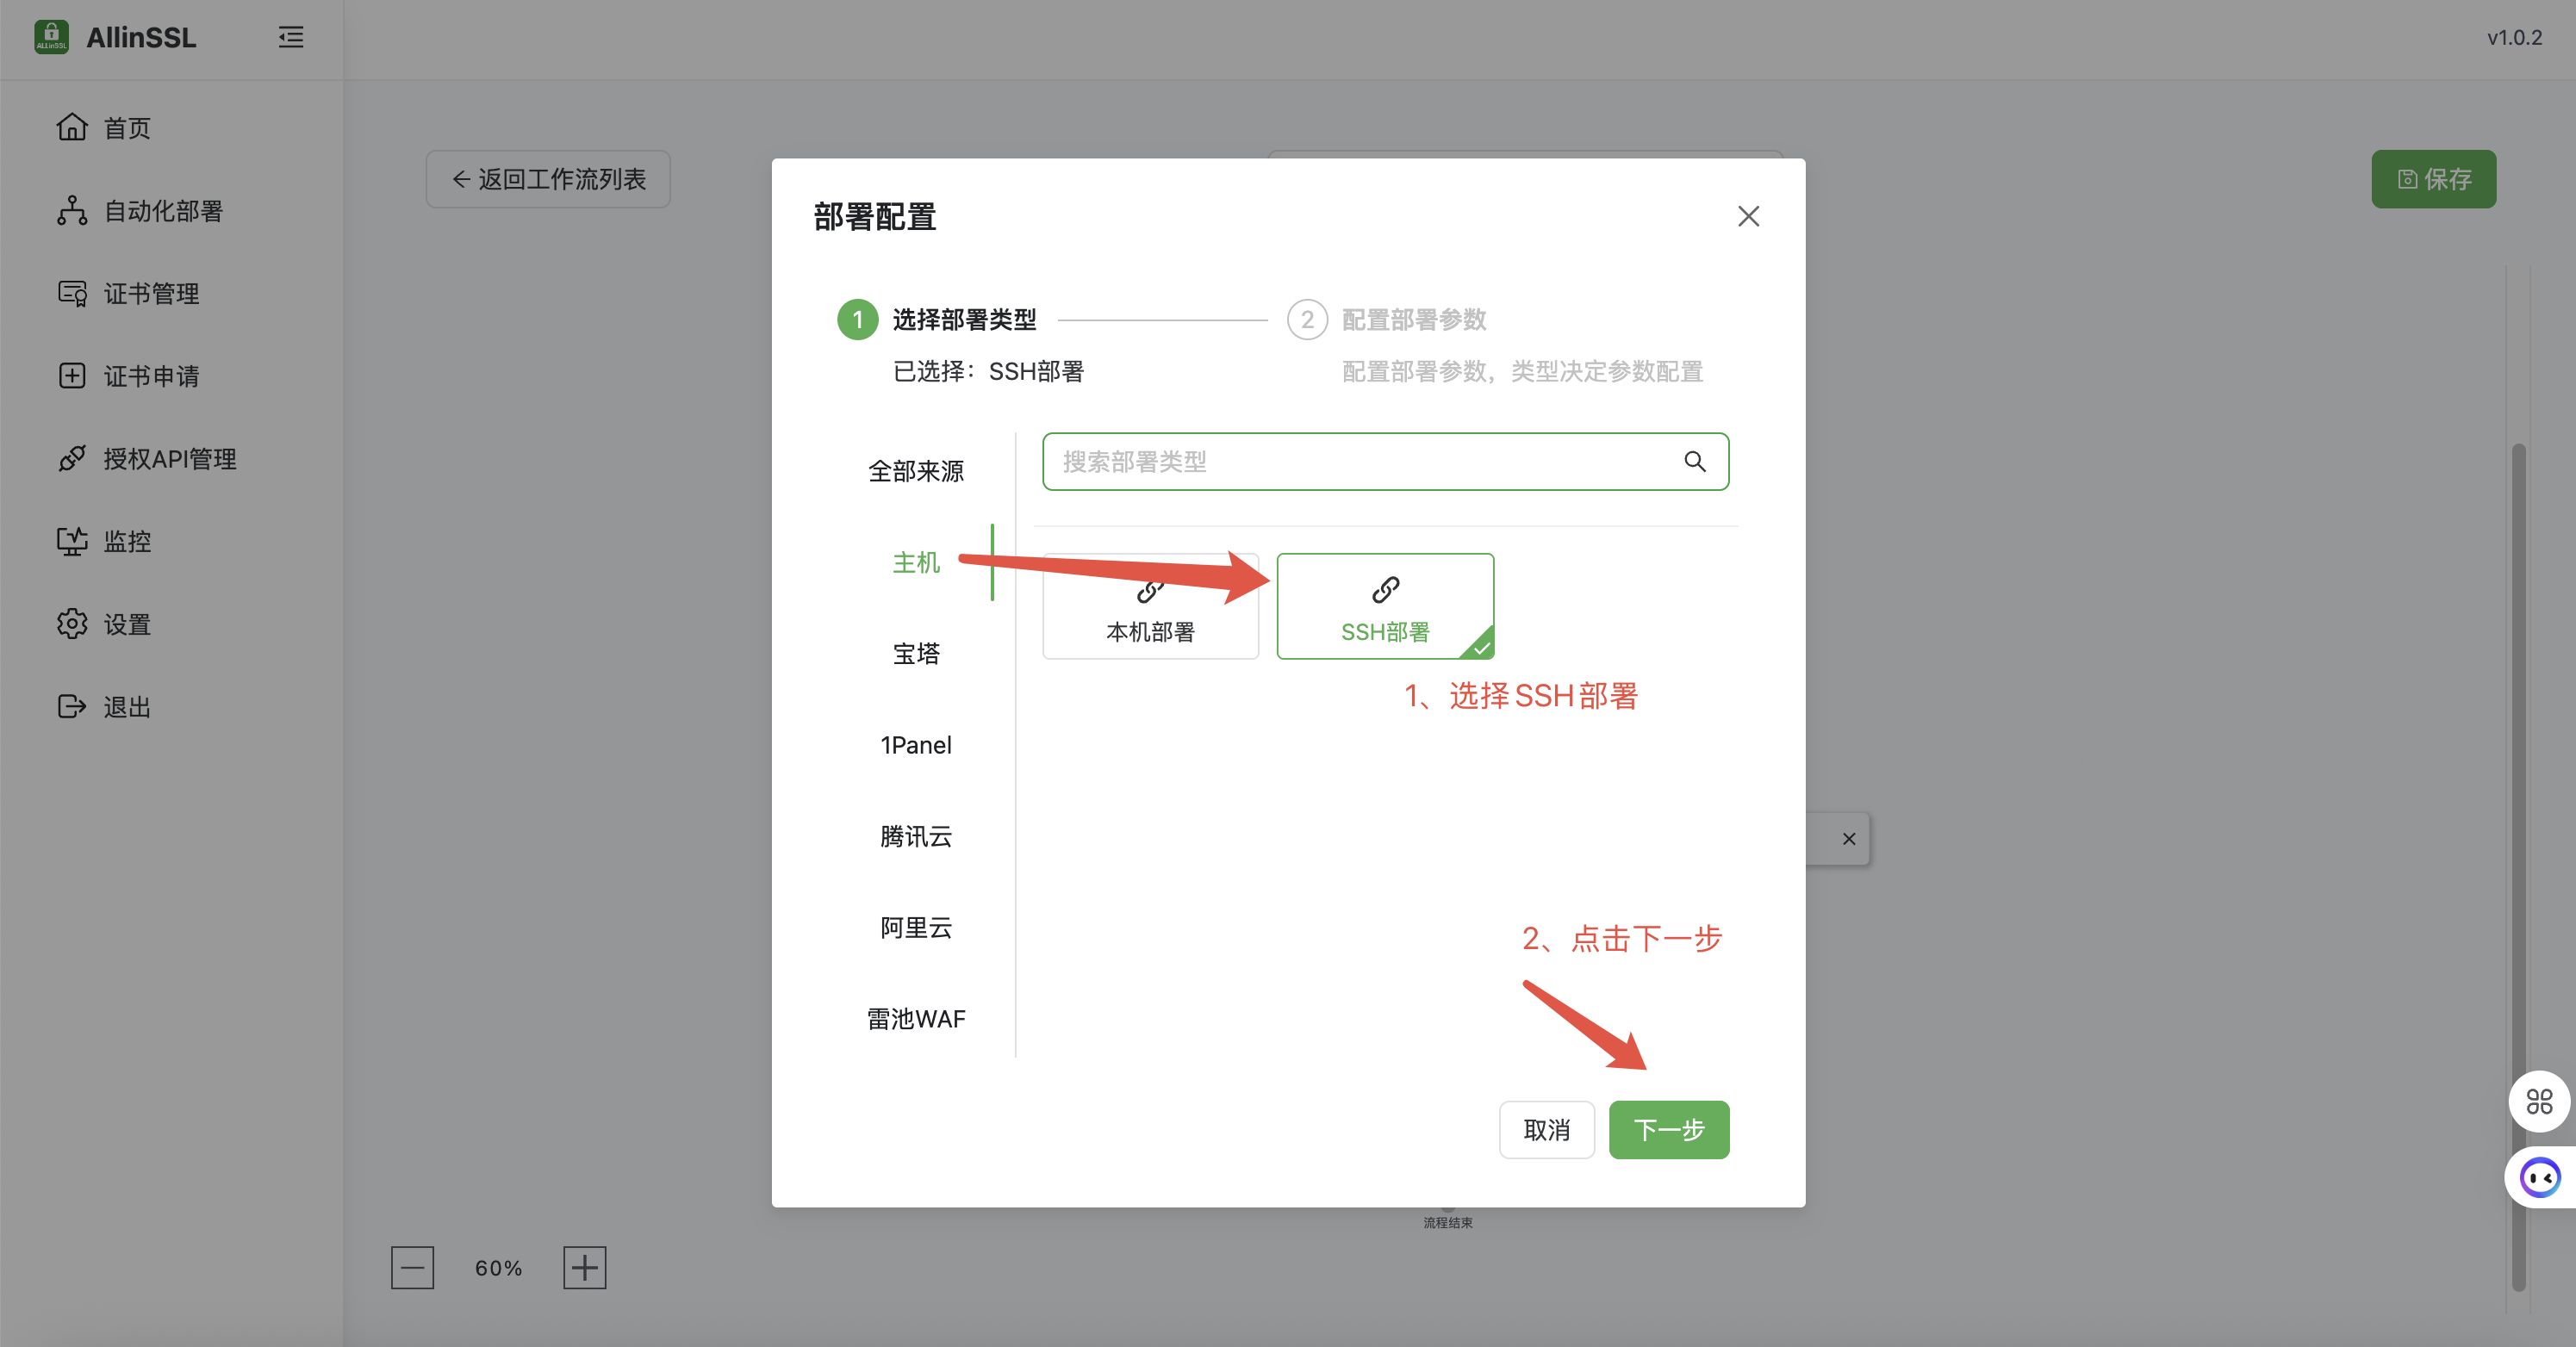Image resolution: width=2576 pixels, height=1347 pixels.
Task: Click the zoom in plus icon
Action: tap(584, 1267)
